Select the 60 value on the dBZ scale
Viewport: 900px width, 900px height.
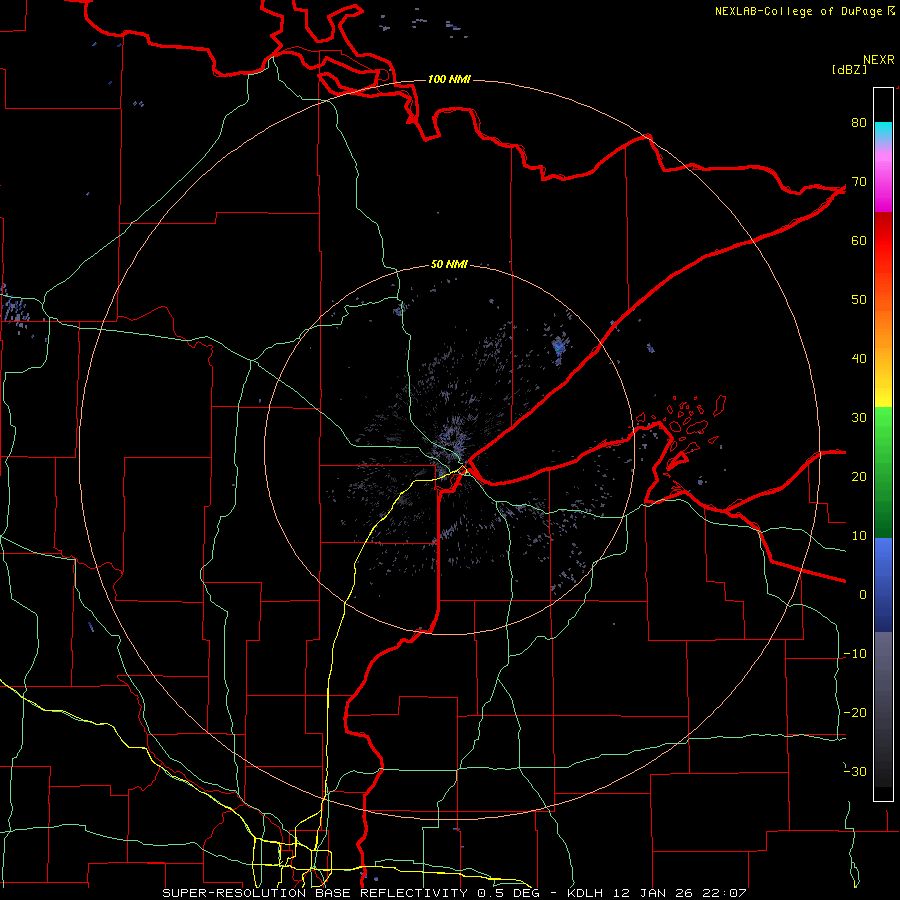[859, 240]
